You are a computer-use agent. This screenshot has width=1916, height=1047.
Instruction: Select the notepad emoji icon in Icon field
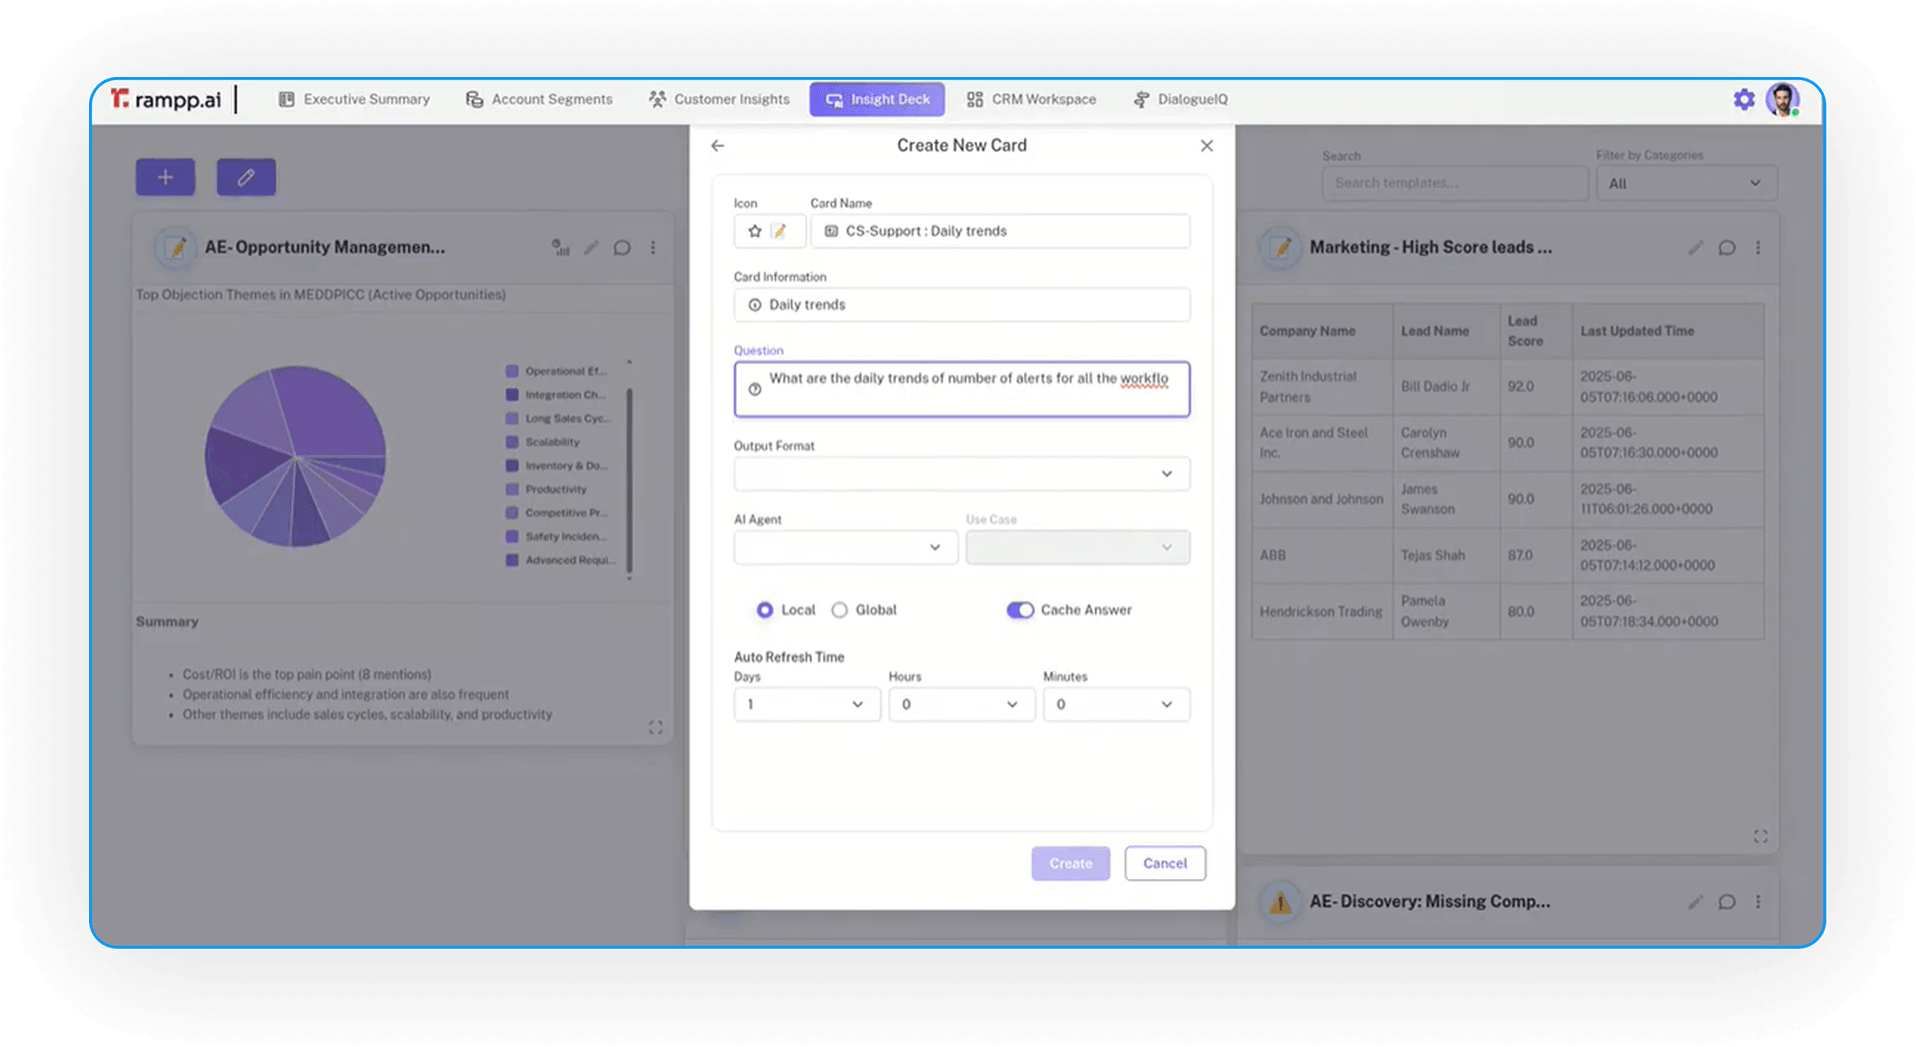(779, 231)
